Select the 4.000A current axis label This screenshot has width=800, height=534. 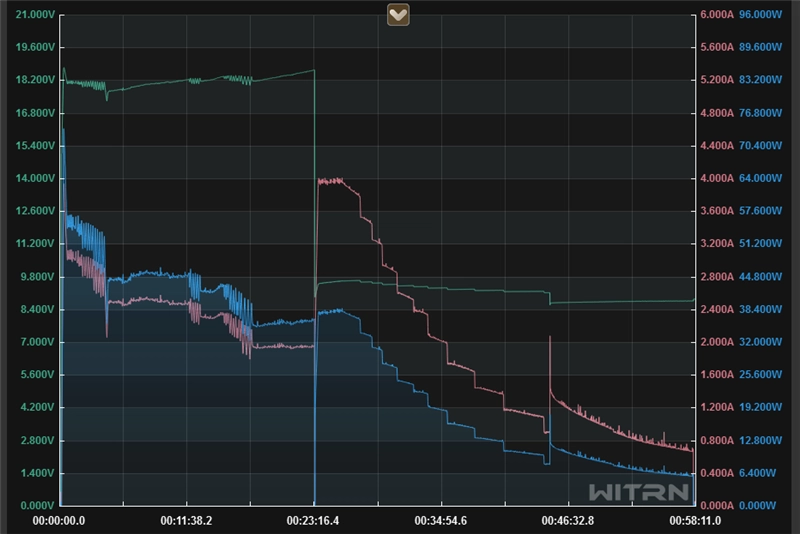[717, 178]
